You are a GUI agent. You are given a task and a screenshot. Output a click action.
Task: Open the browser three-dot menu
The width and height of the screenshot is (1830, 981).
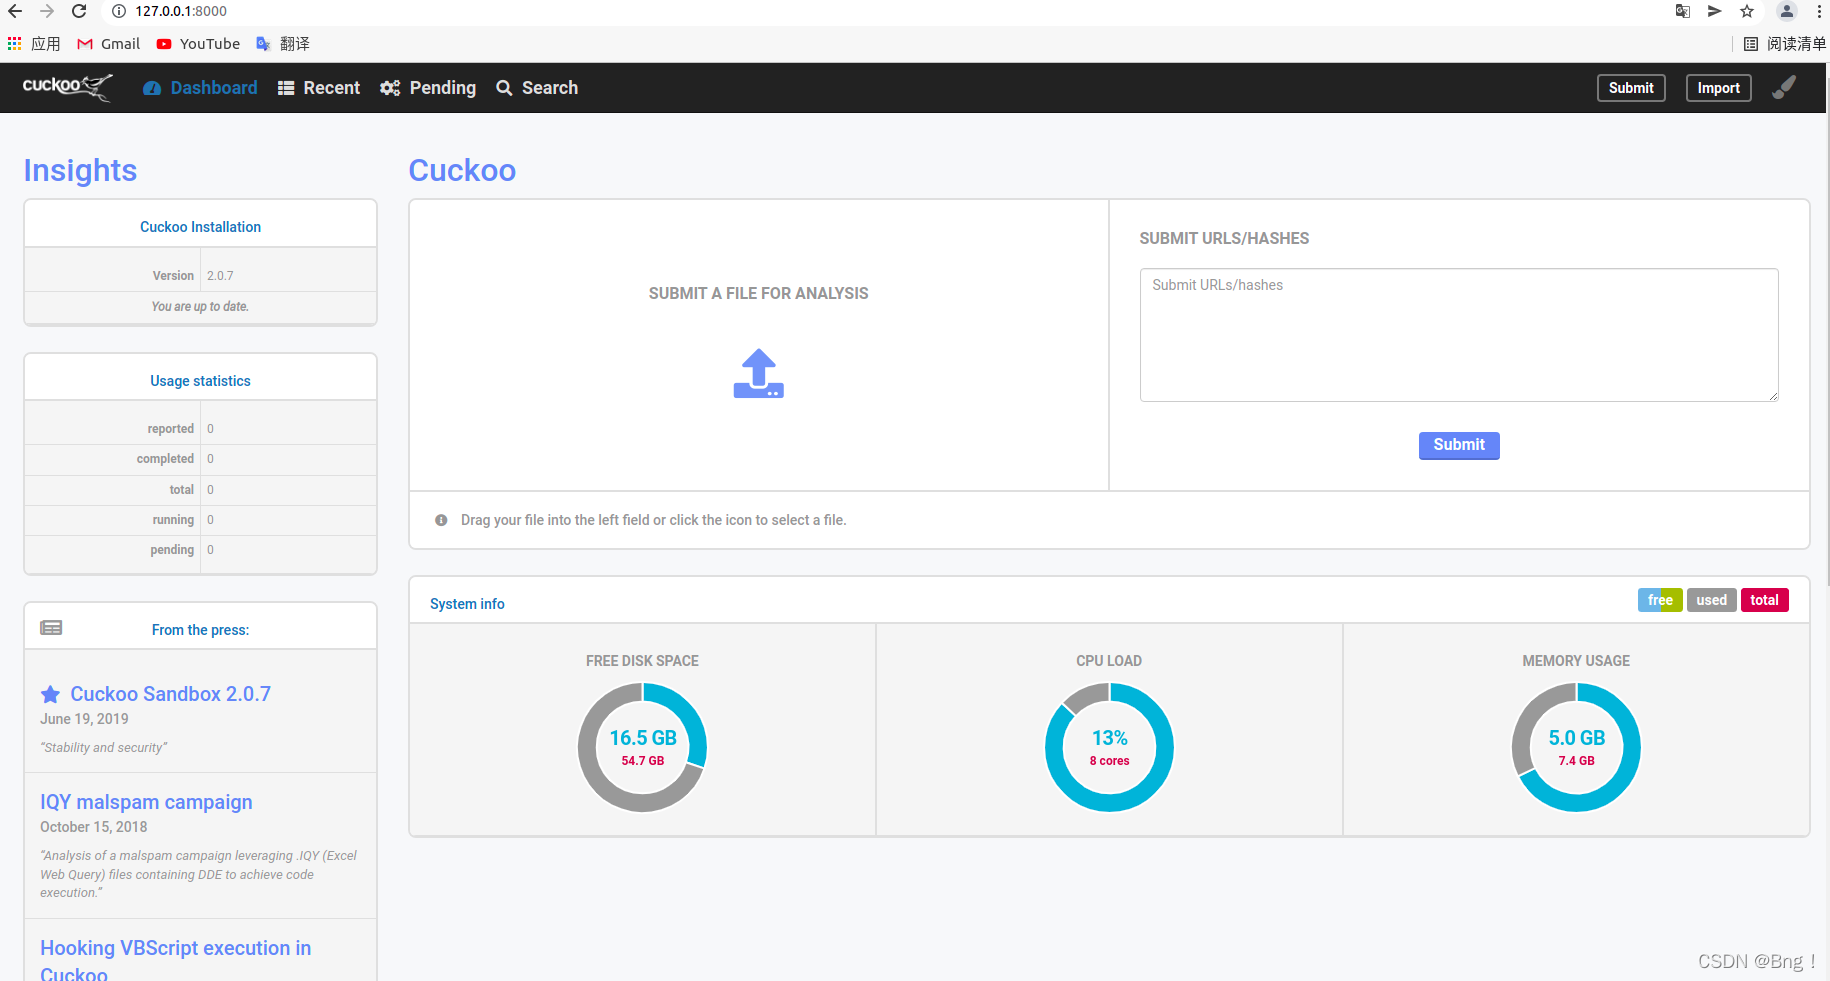(x=1819, y=11)
